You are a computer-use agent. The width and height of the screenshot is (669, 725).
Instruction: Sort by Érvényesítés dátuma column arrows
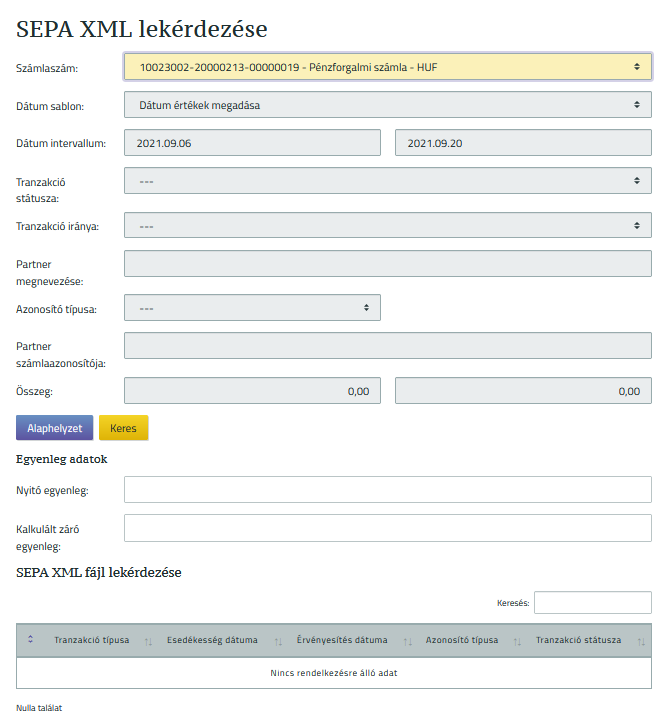pos(407,641)
